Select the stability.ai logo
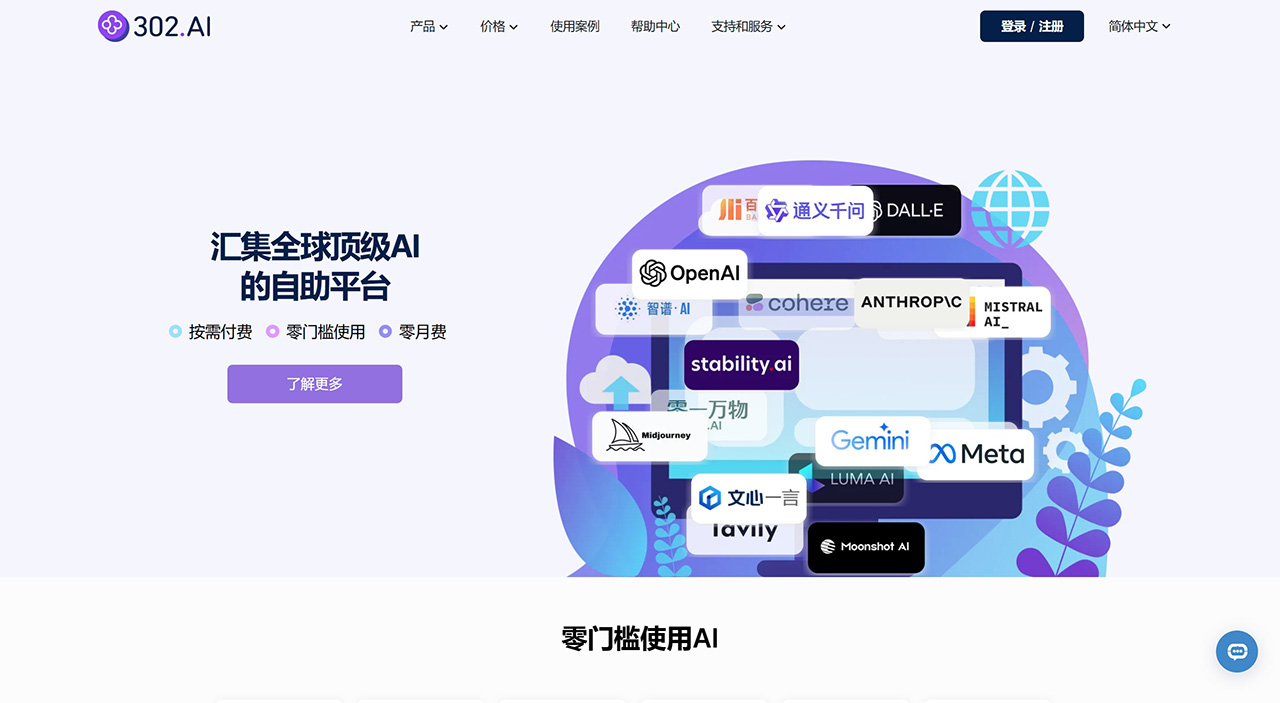This screenshot has width=1280, height=703. click(x=741, y=365)
